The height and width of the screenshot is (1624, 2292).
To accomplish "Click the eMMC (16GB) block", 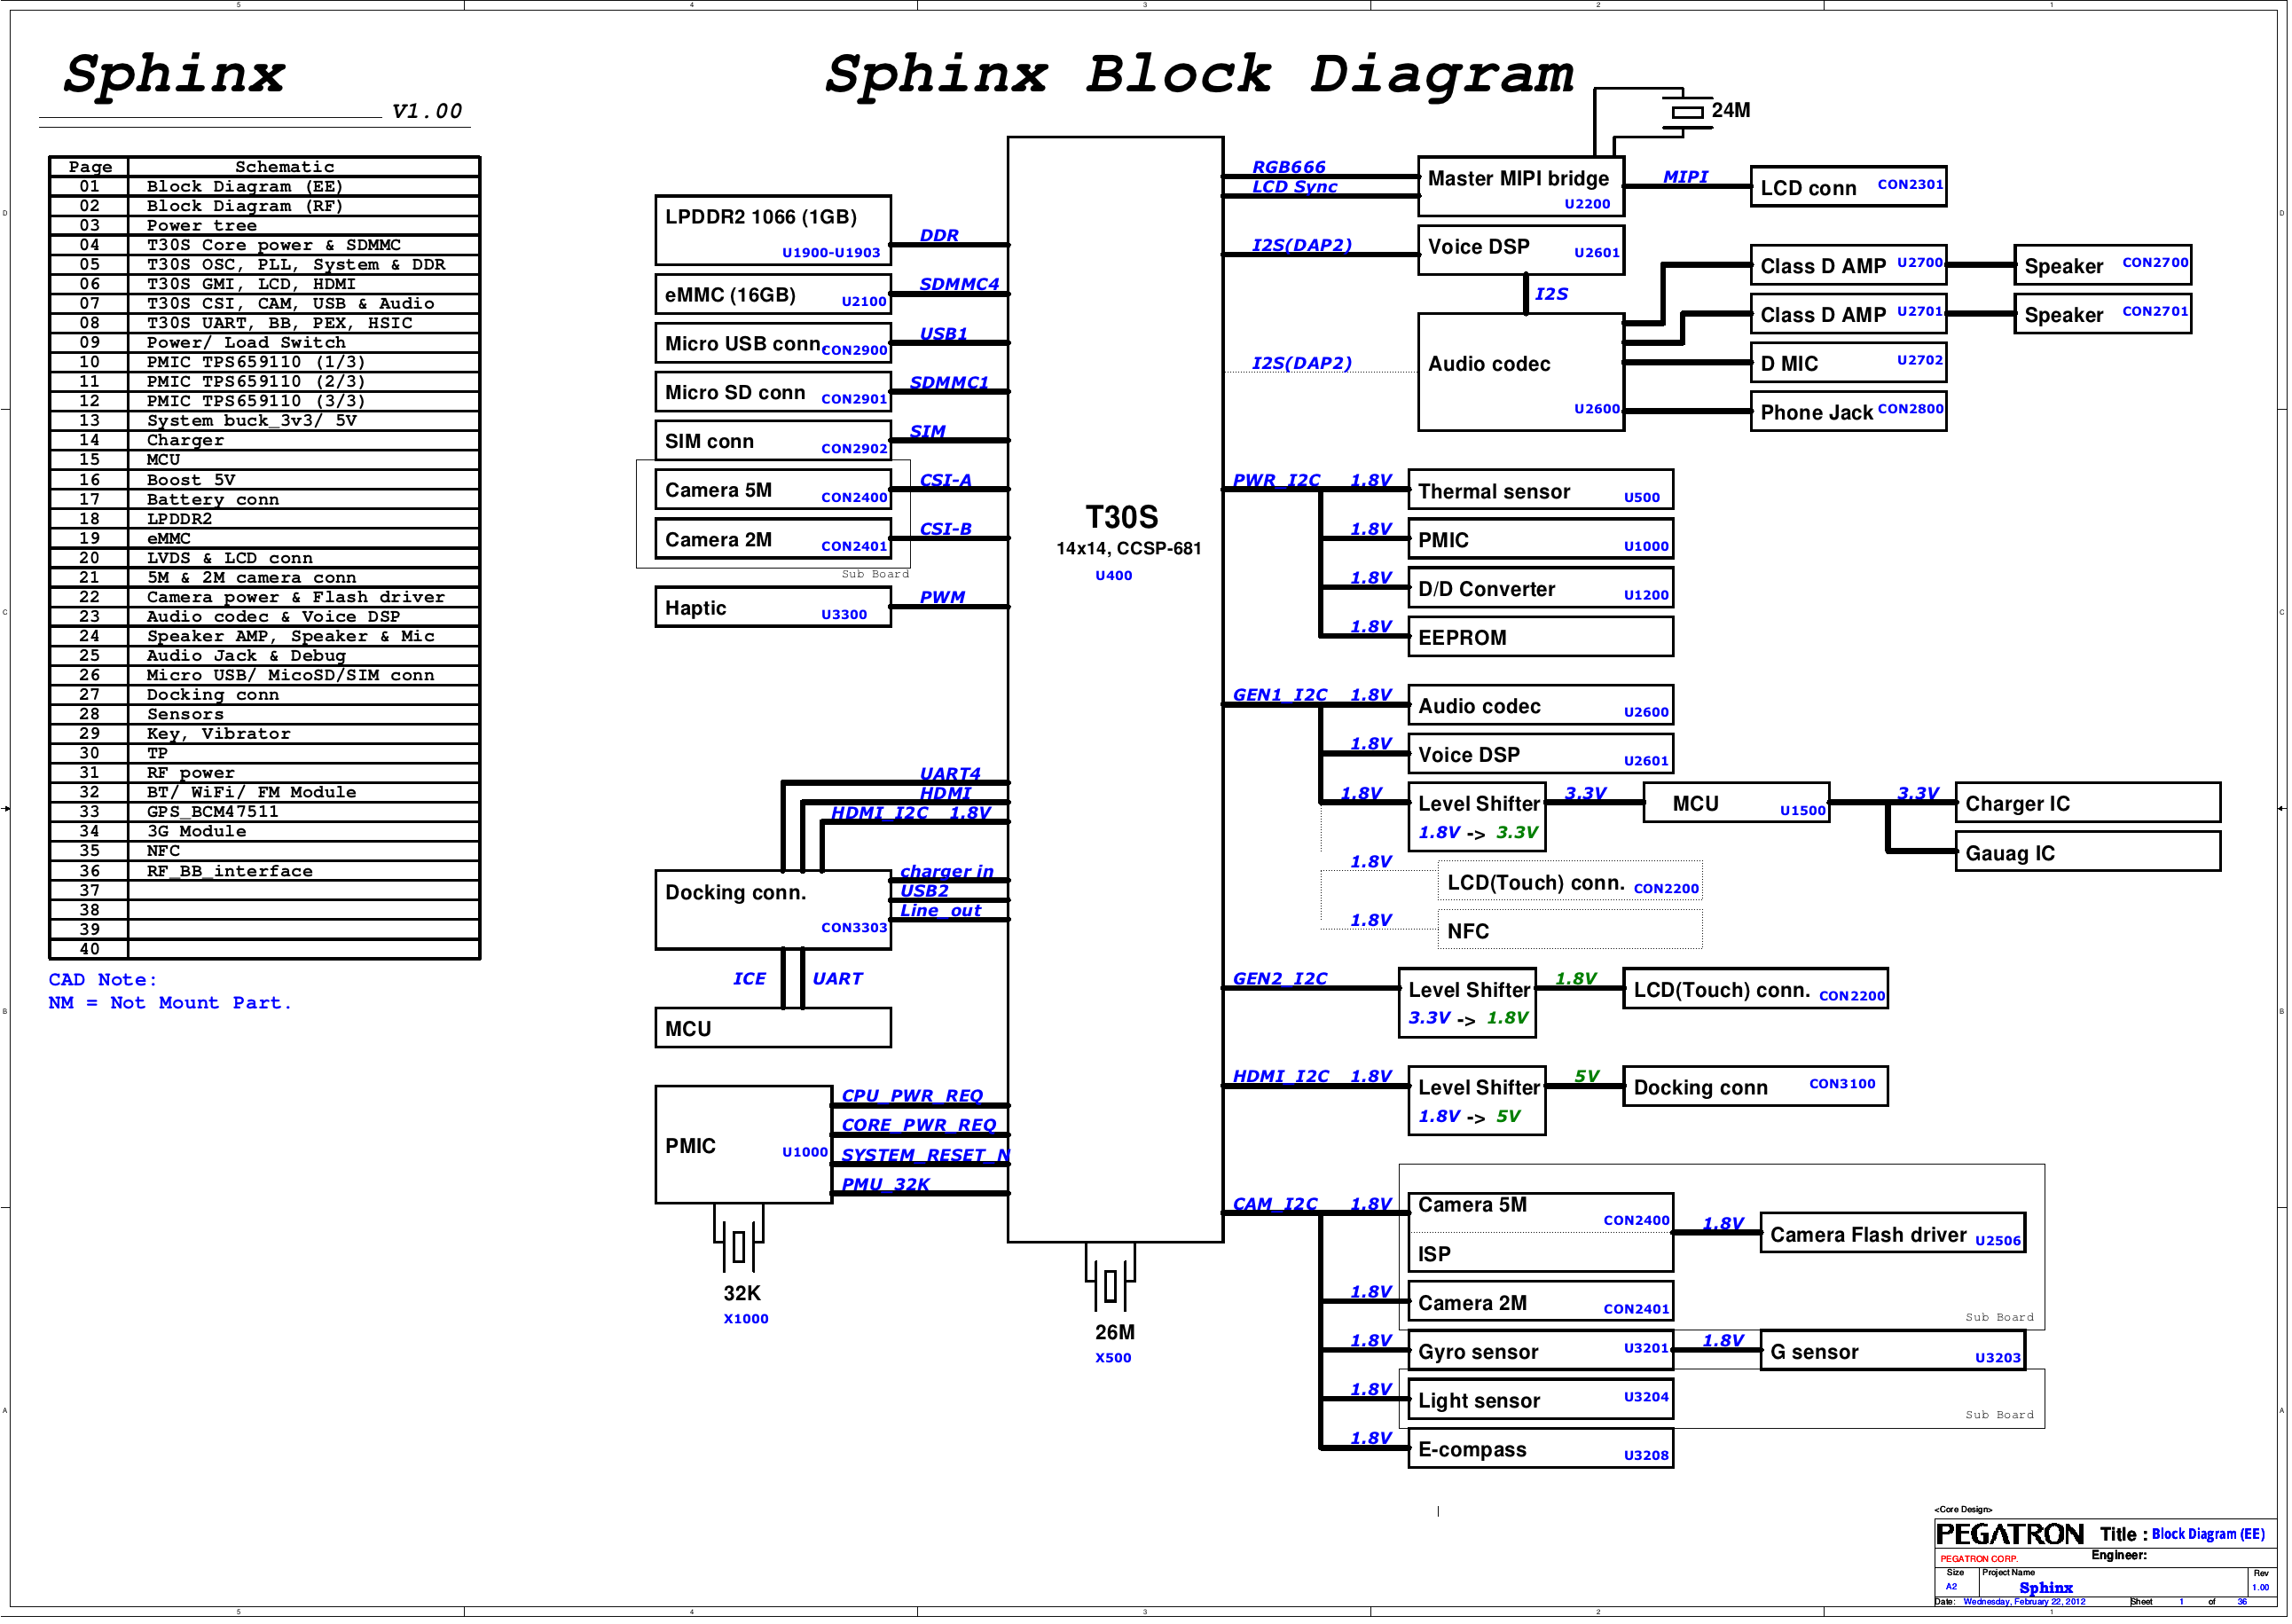I will coord(773,295).
